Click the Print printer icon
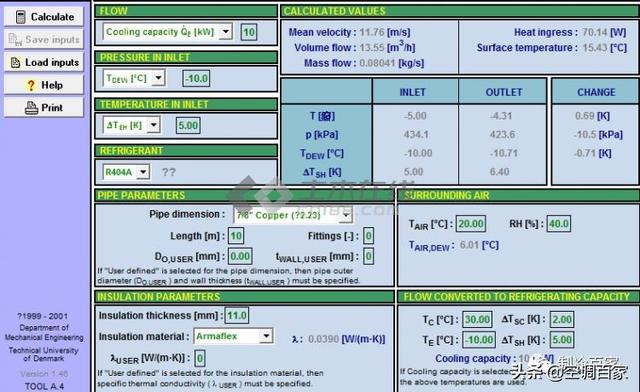640x392 pixels. [x=31, y=108]
